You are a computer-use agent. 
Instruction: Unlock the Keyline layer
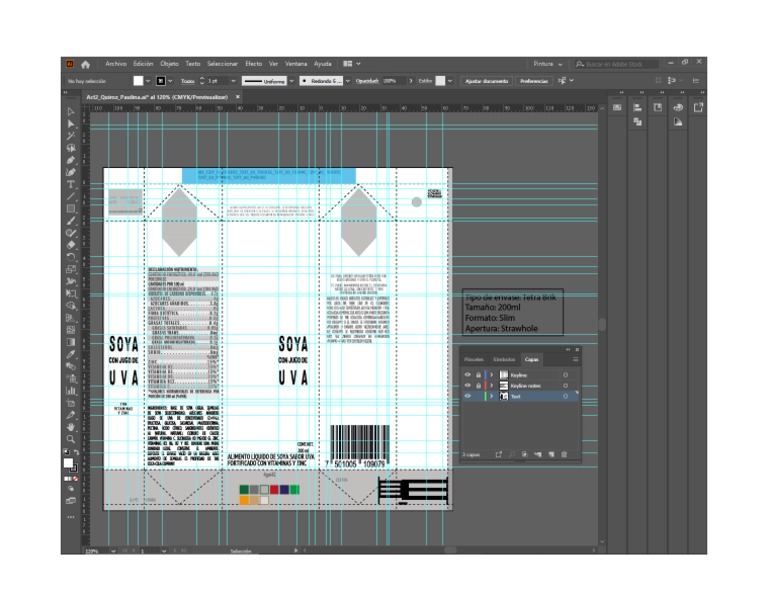pyautogui.click(x=478, y=374)
